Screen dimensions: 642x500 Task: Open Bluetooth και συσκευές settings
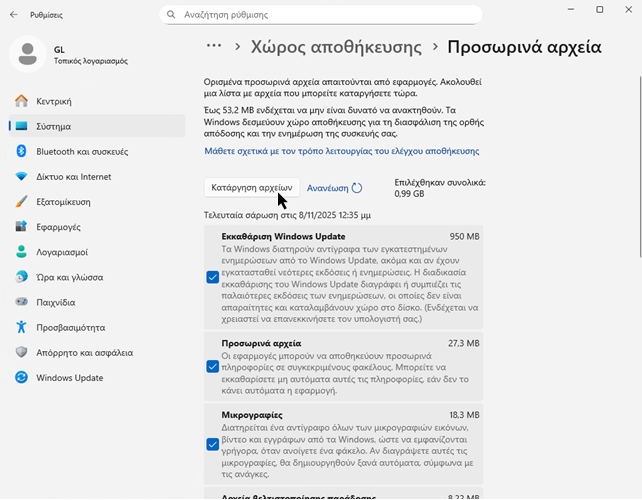(82, 151)
